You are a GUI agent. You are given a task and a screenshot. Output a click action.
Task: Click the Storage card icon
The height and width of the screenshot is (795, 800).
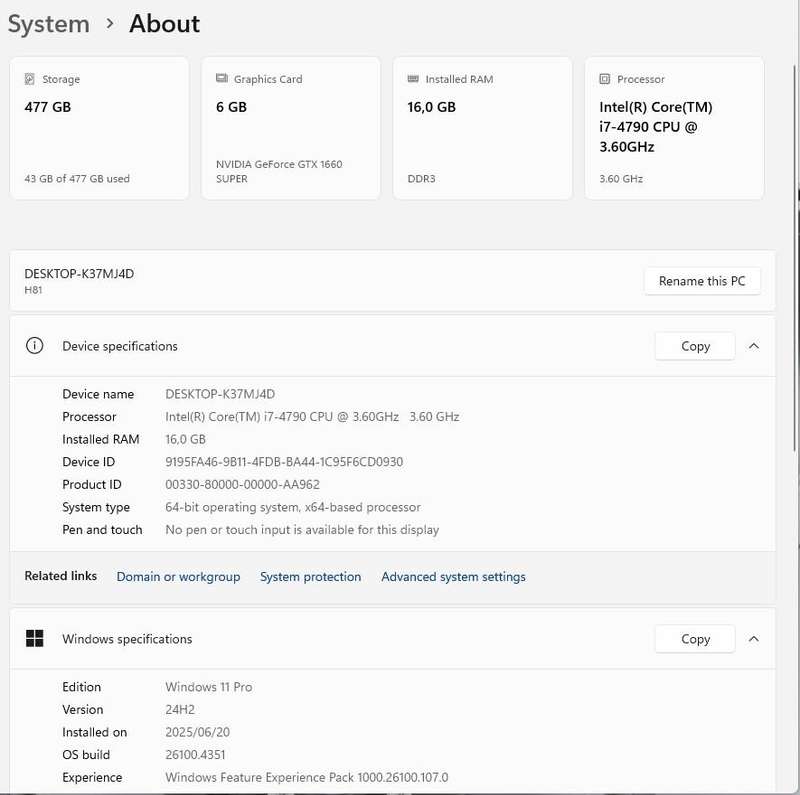tap(30, 79)
